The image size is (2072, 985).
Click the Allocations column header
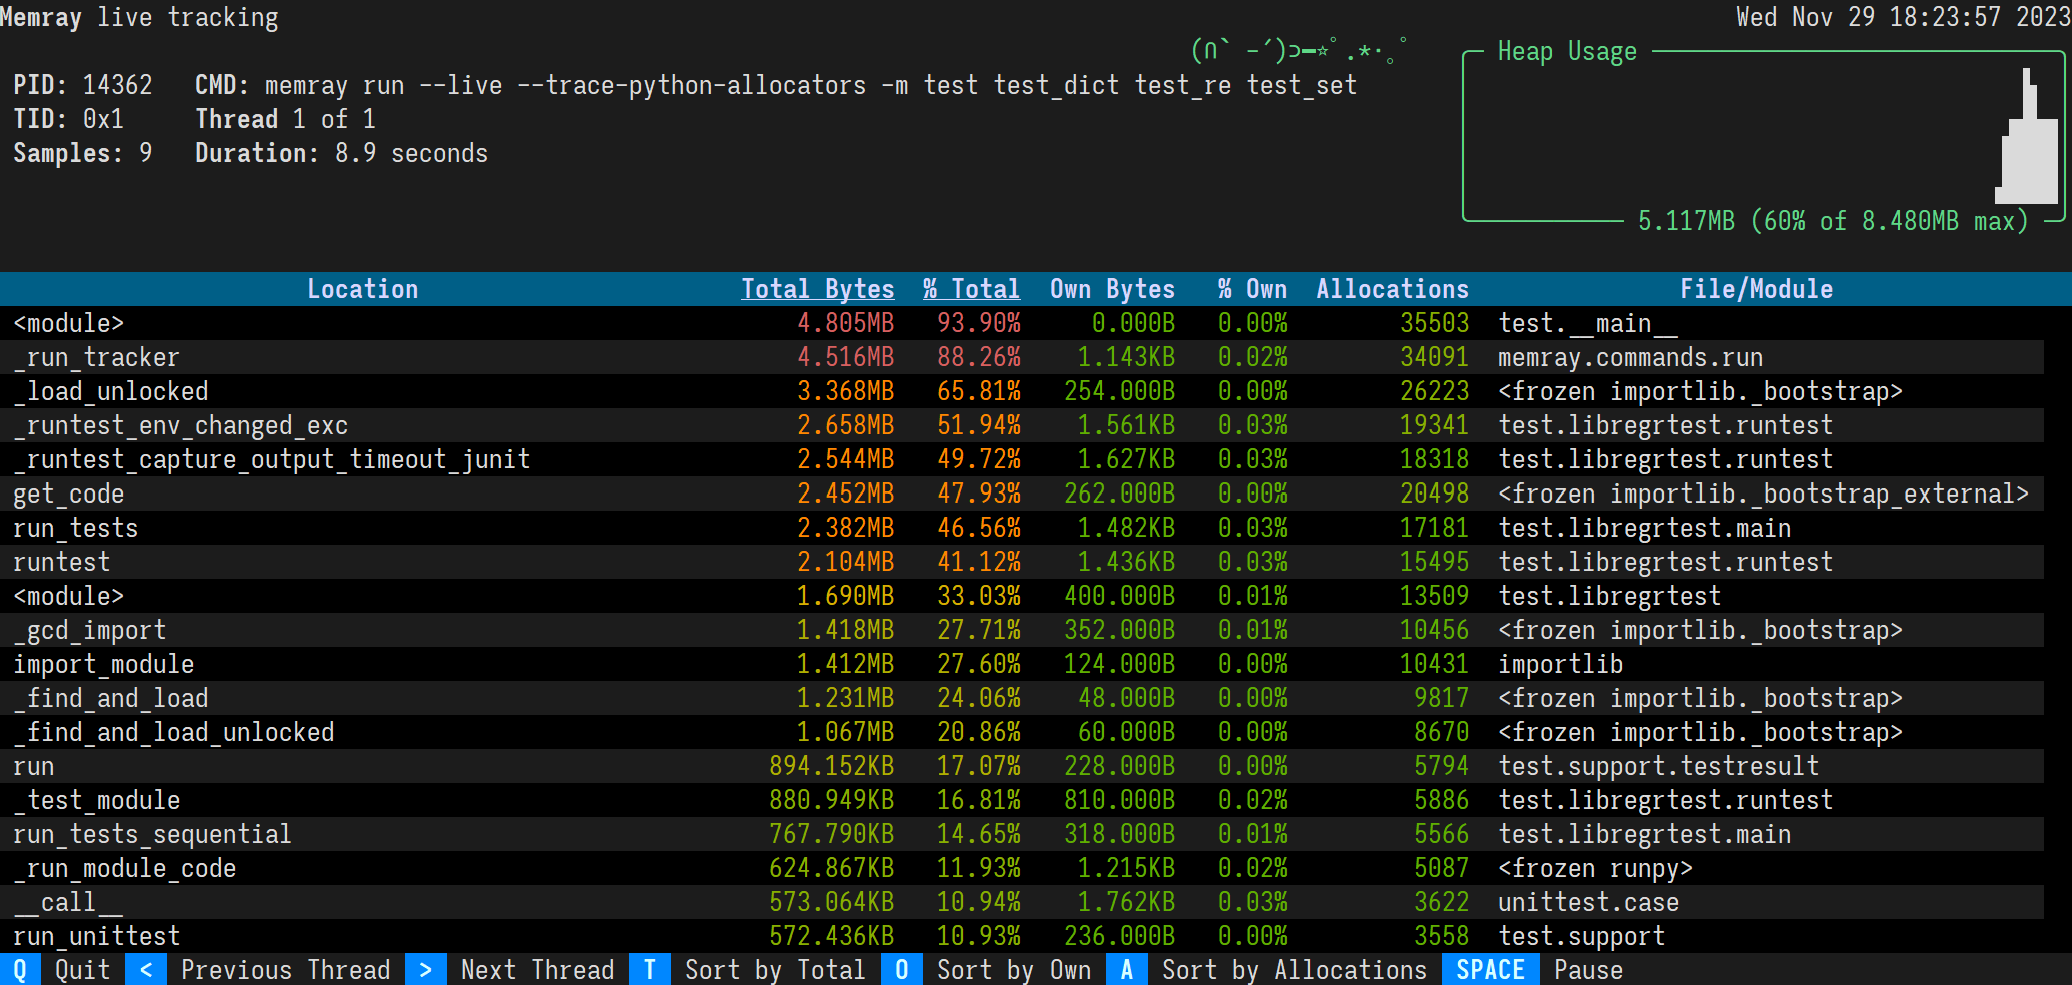[x=1392, y=289]
